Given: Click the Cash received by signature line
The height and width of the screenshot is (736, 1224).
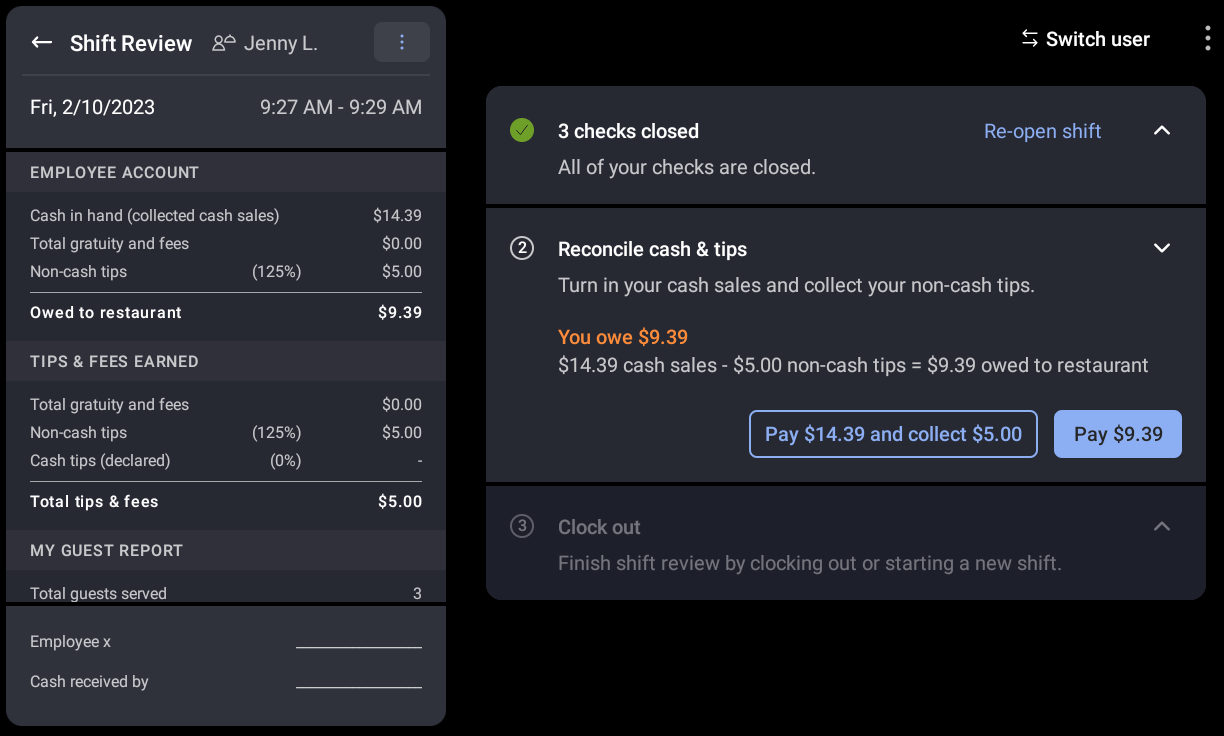Looking at the screenshot, I should pyautogui.click(x=359, y=685).
